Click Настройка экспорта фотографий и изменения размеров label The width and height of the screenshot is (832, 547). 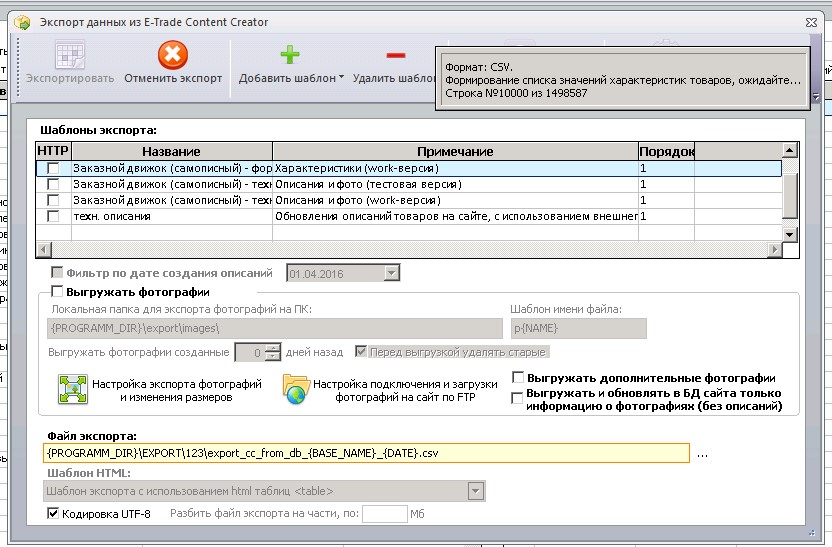[x=177, y=390]
